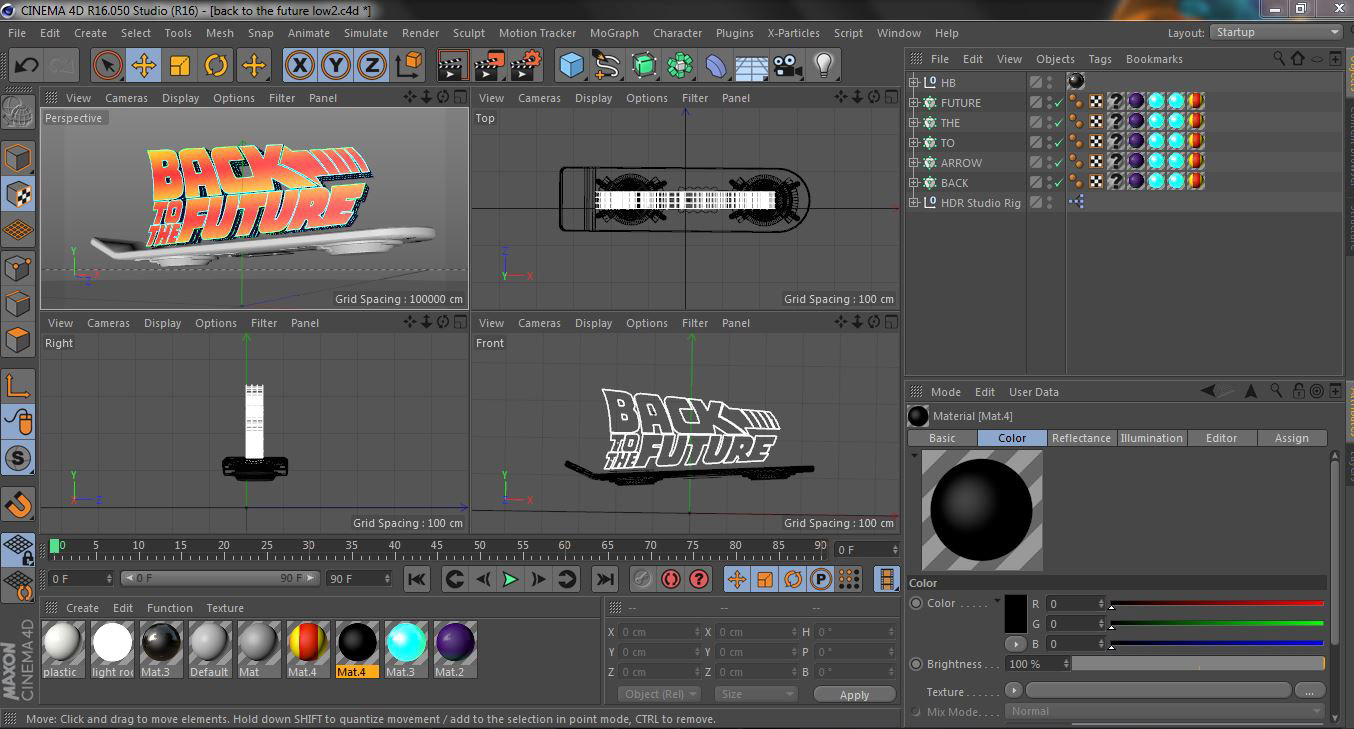Select the Live Selection tool
This screenshot has width=1354, height=729.
pos(107,66)
